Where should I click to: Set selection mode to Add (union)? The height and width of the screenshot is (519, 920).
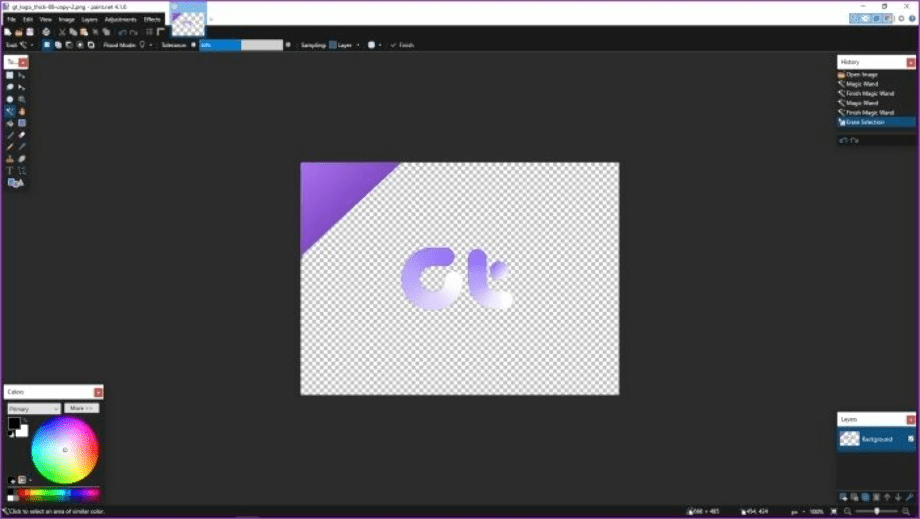(x=58, y=45)
